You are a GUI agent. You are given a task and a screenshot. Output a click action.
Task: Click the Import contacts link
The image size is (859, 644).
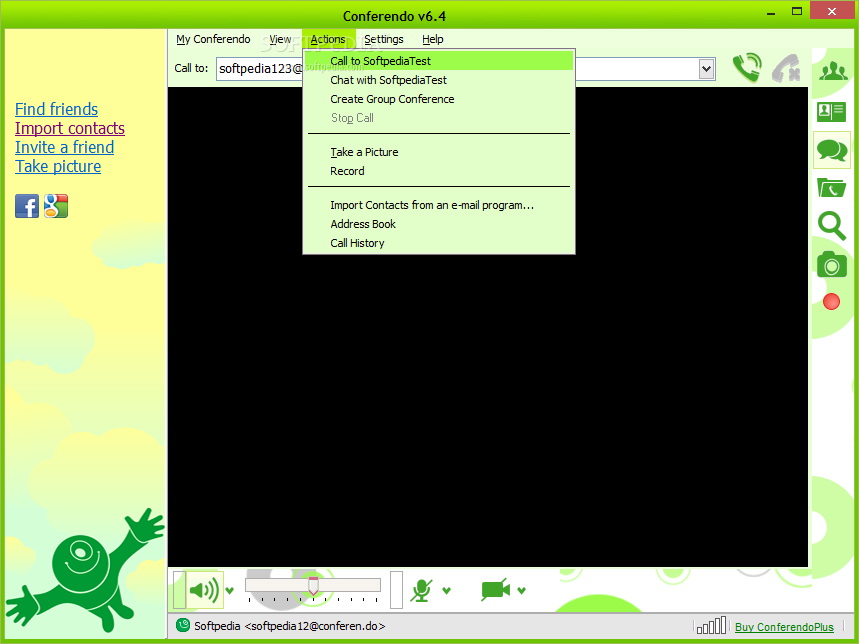pyautogui.click(x=70, y=128)
